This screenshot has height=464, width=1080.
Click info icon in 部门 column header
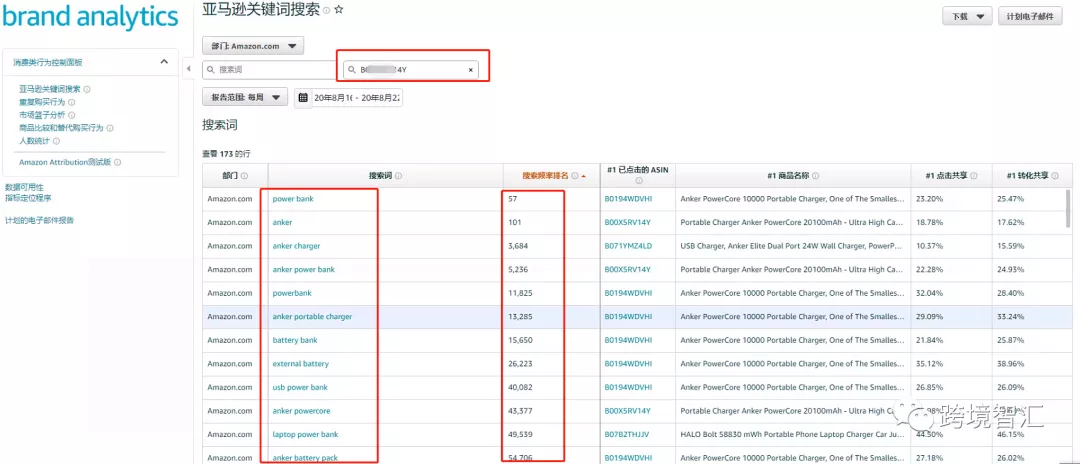coord(245,176)
